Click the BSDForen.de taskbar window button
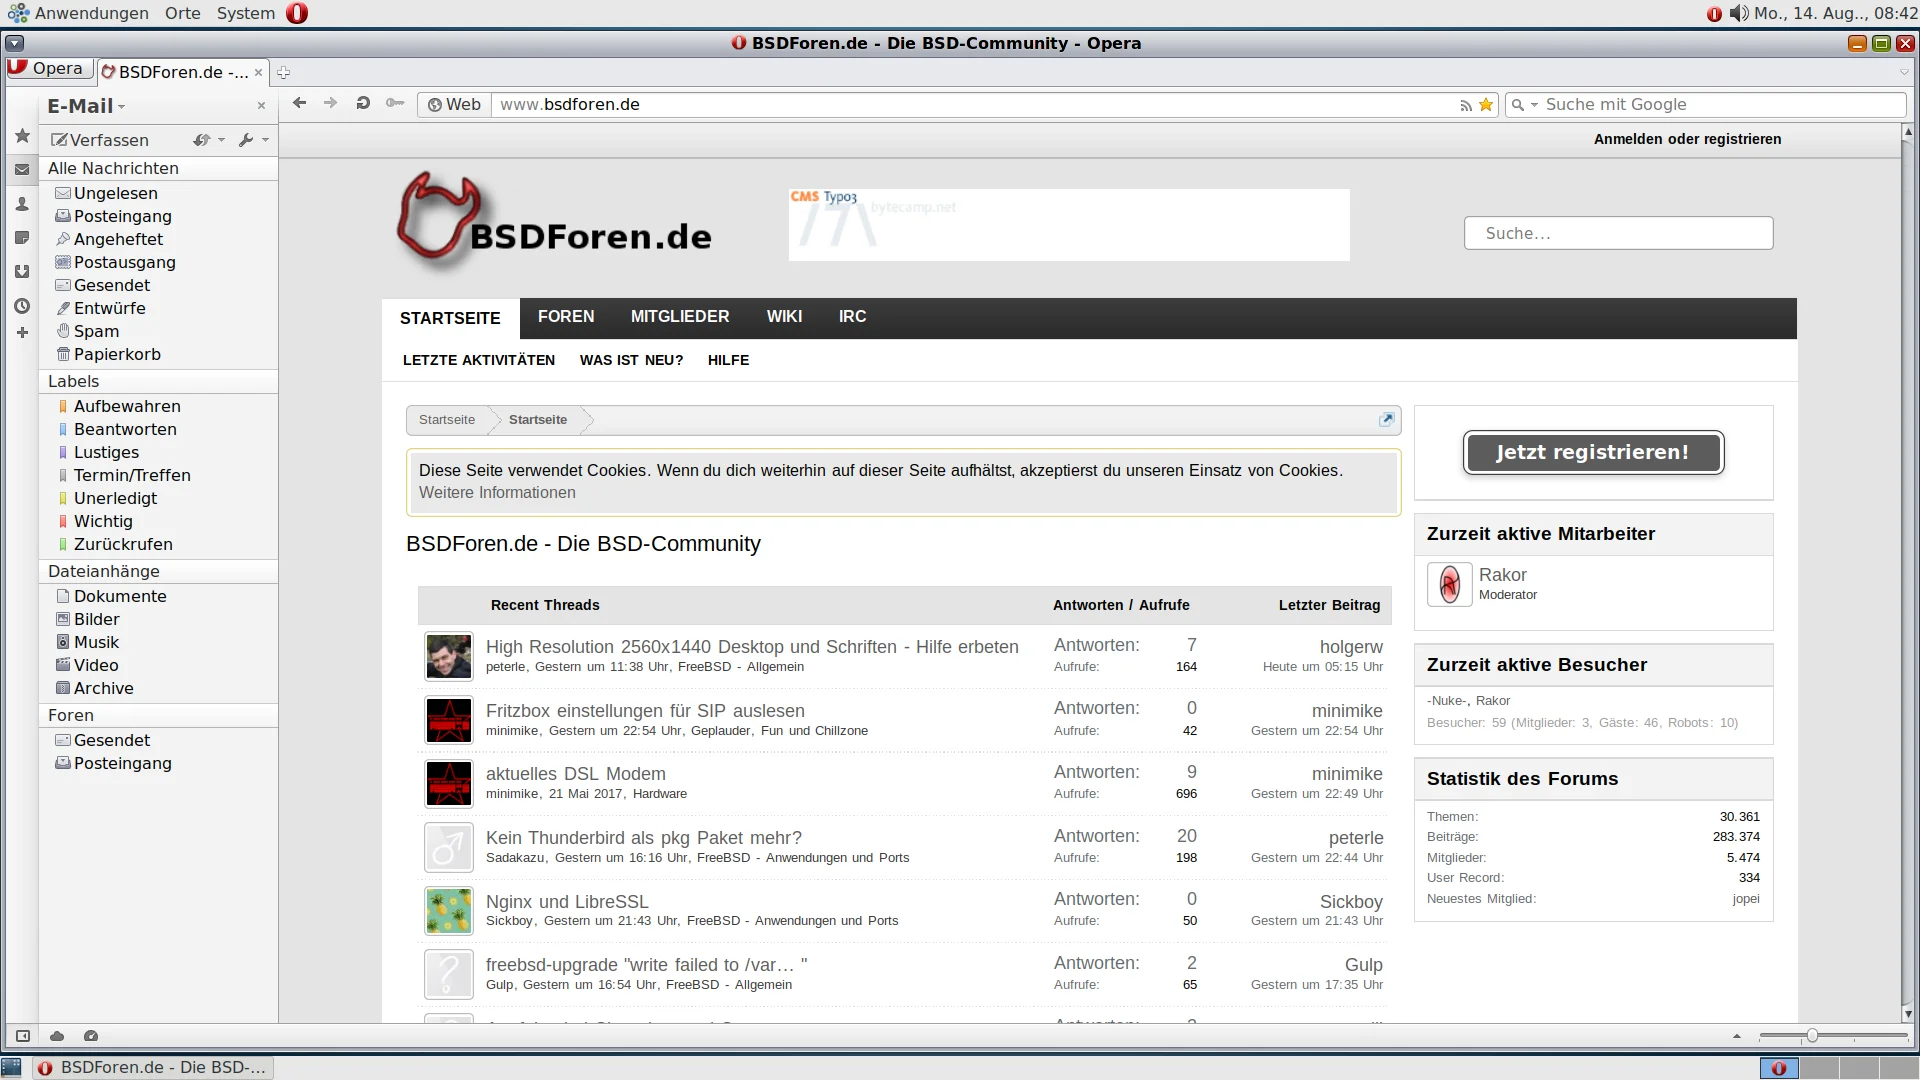1920x1080 pixels. tap(152, 1067)
